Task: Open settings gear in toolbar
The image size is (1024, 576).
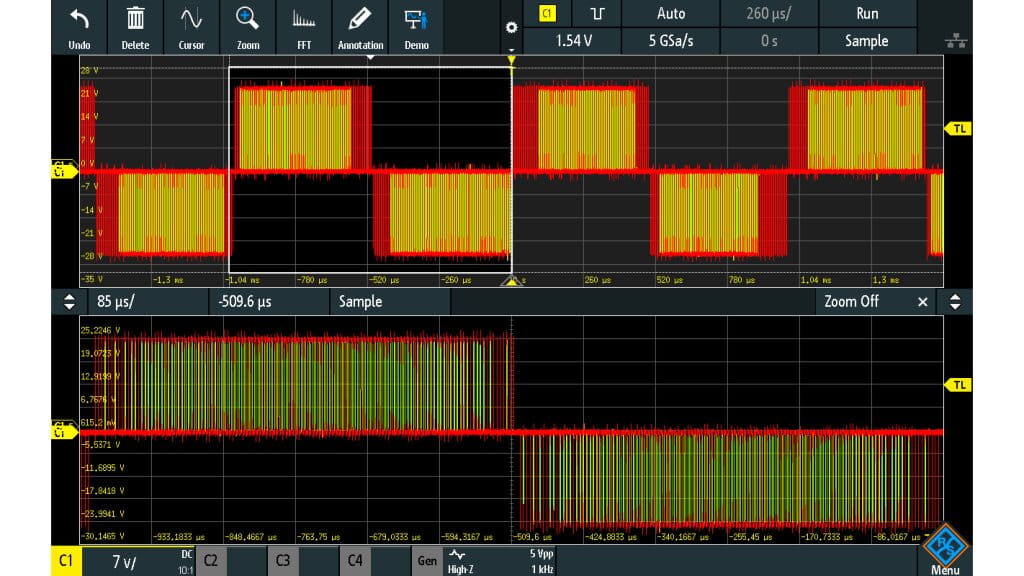Action: click(x=512, y=28)
